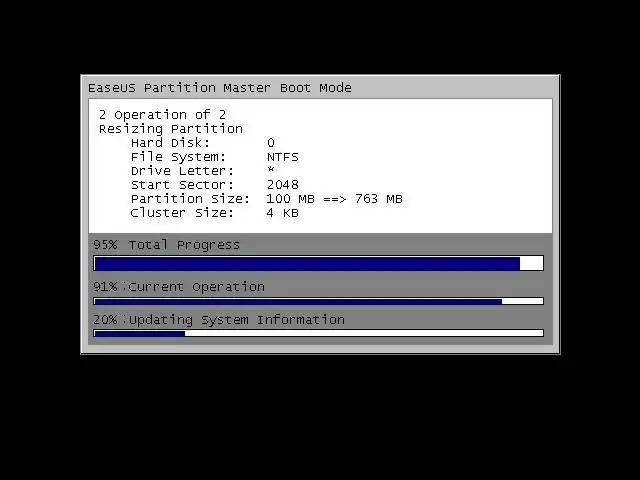Click the '95% Total Progress' label
This screenshot has height=480, width=640.
(166, 245)
